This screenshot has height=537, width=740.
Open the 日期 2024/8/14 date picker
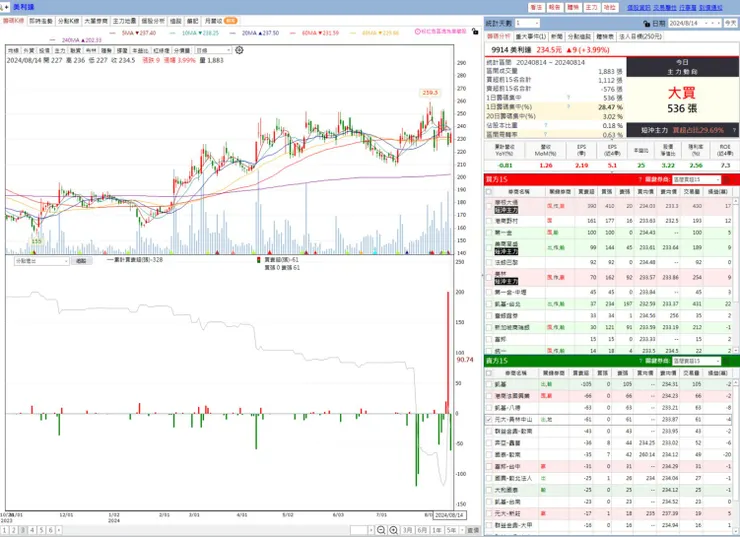694,23
